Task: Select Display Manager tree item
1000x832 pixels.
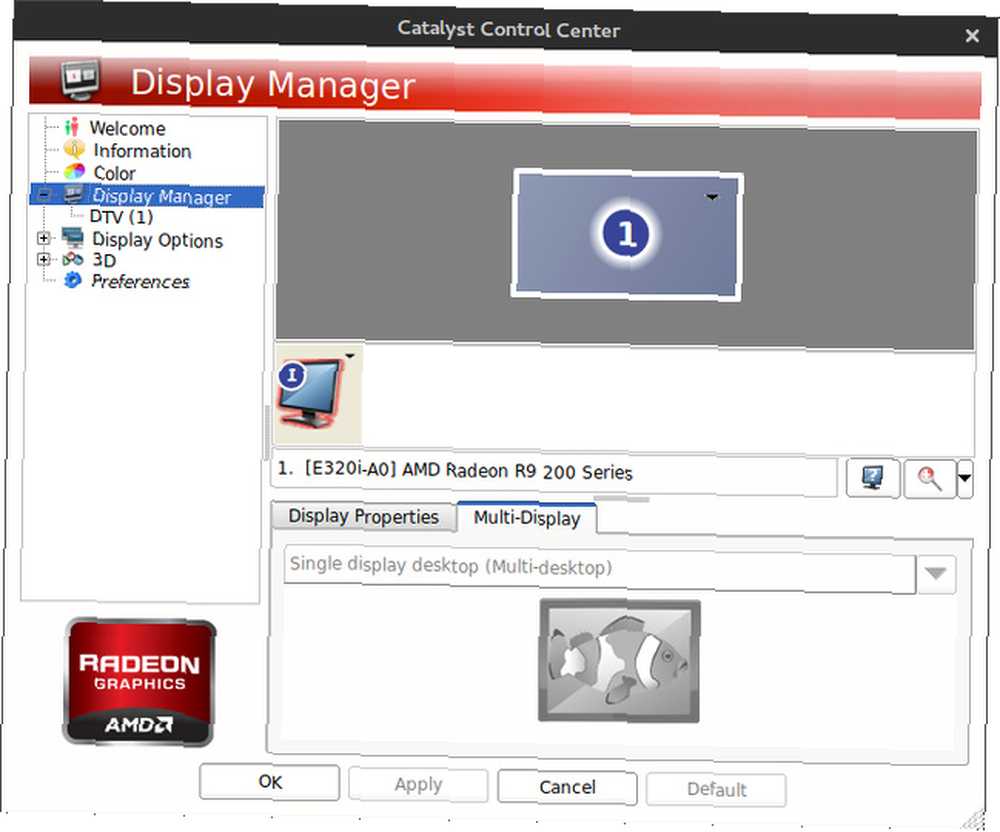Action: [162, 196]
